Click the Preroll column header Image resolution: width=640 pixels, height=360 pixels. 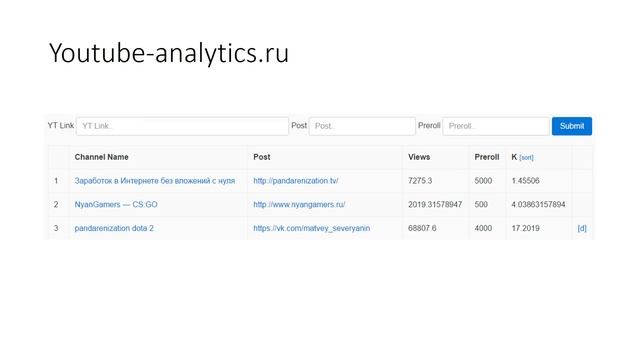[487, 157]
